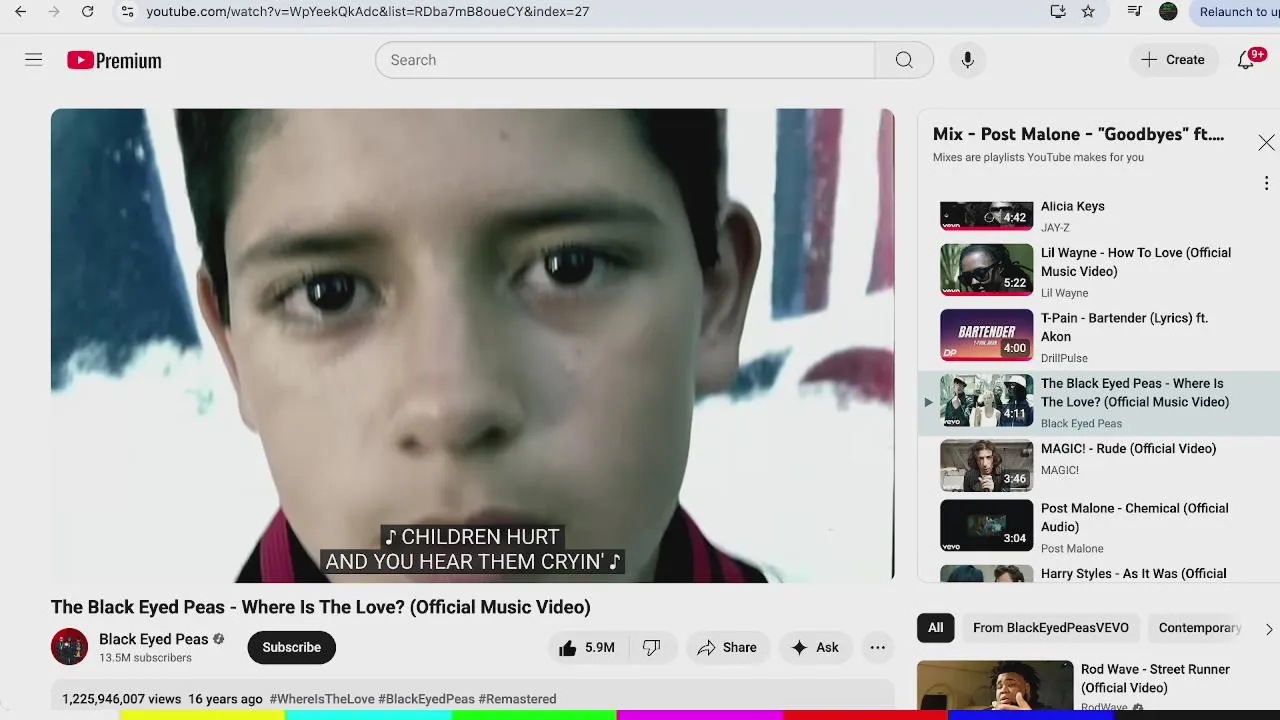Image resolution: width=1280 pixels, height=720 pixels.
Task: Go back with the browser back arrow
Action: [20, 12]
